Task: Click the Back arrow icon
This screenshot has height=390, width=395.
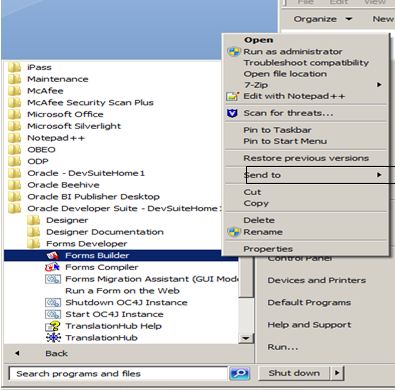Action: tap(17, 353)
